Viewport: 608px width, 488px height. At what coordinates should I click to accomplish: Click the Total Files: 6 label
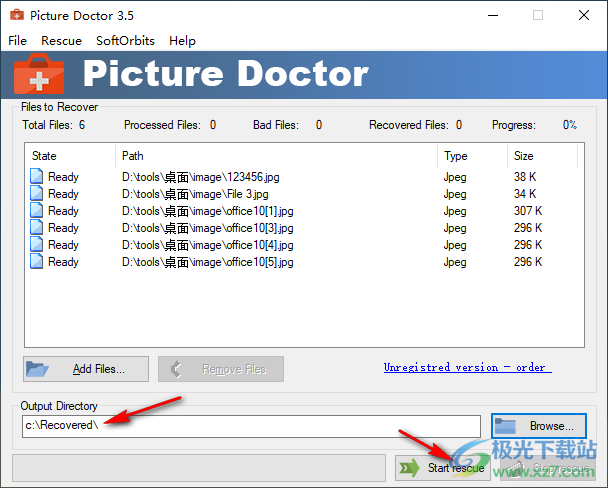tap(54, 125)
